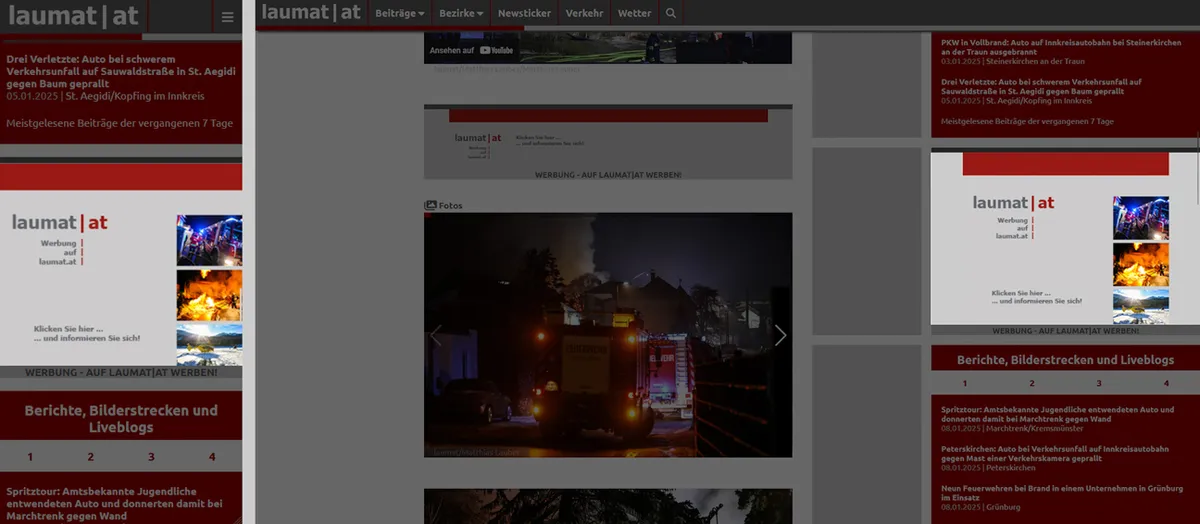The width and height of the screenshot is (1200, 524).
Task: Select the Wetter menu item
Action: click(x=634, y=14)
